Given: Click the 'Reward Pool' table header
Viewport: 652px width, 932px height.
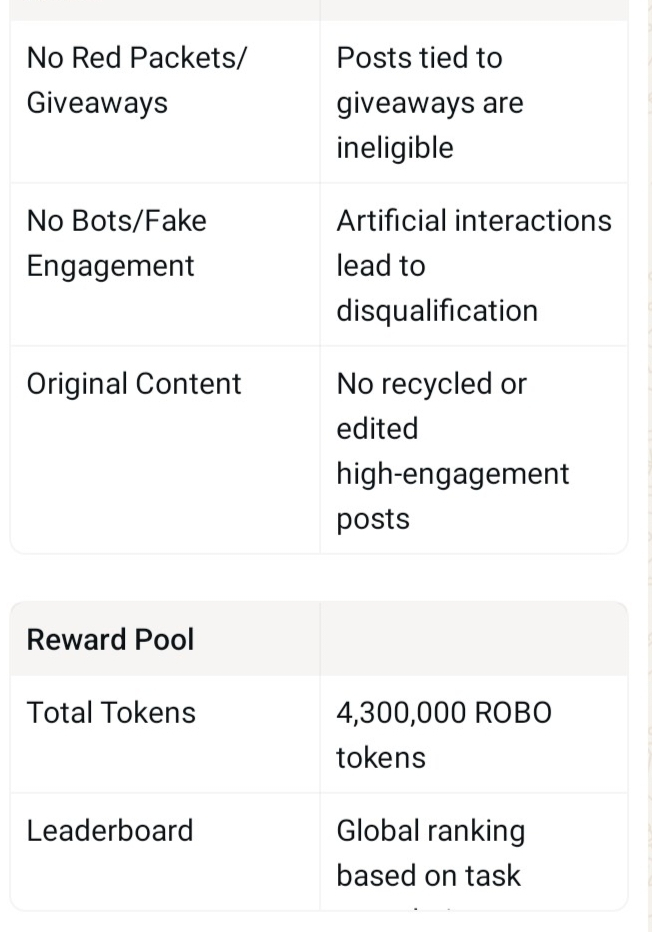Looking at the screenshot, I should tap(110, 640).
